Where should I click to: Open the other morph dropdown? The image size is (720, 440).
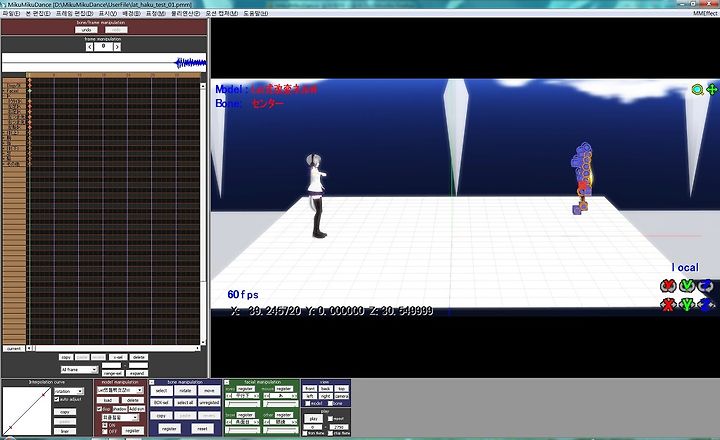click(x=280, y=422)
